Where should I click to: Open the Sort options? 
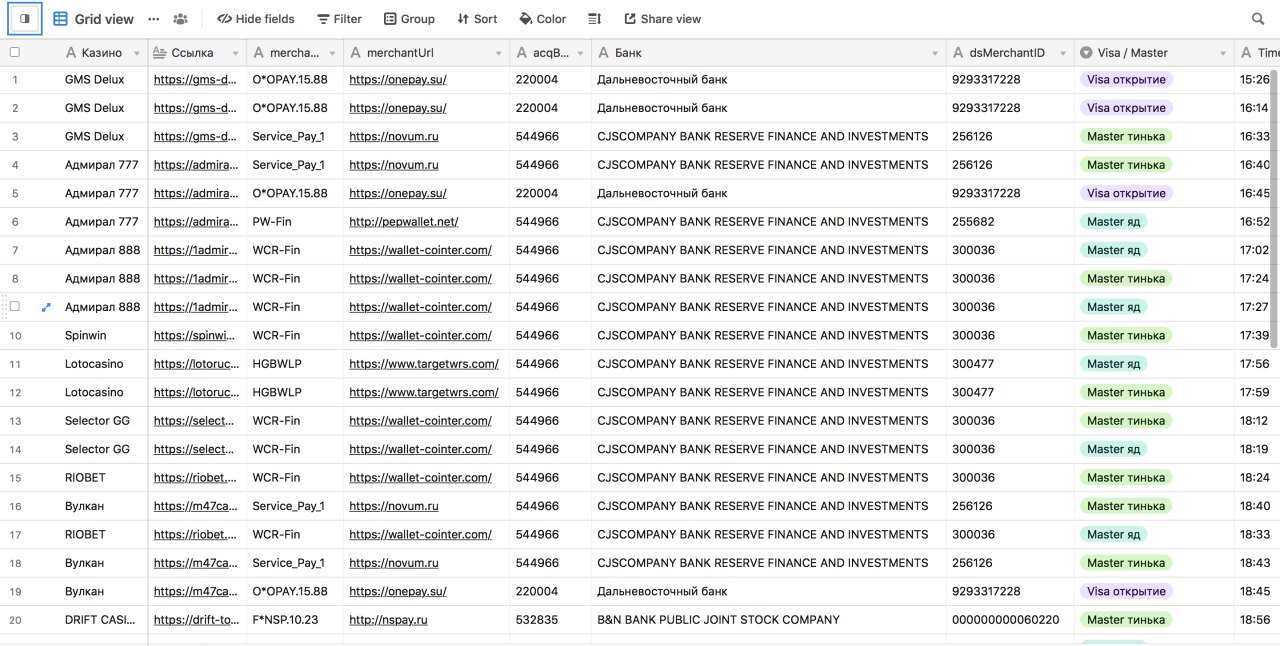click(x=477, y=19)
